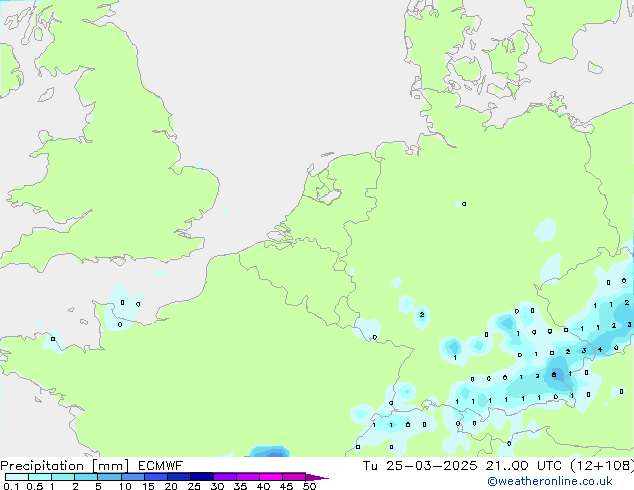
Task: Click the '10' legend scale label
Action: [x=125, y=486]
